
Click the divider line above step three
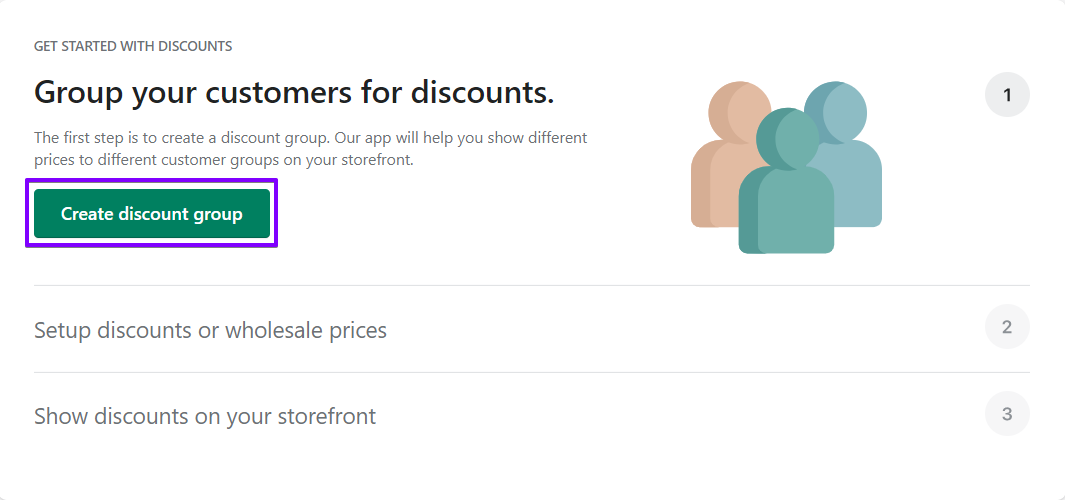532,372
